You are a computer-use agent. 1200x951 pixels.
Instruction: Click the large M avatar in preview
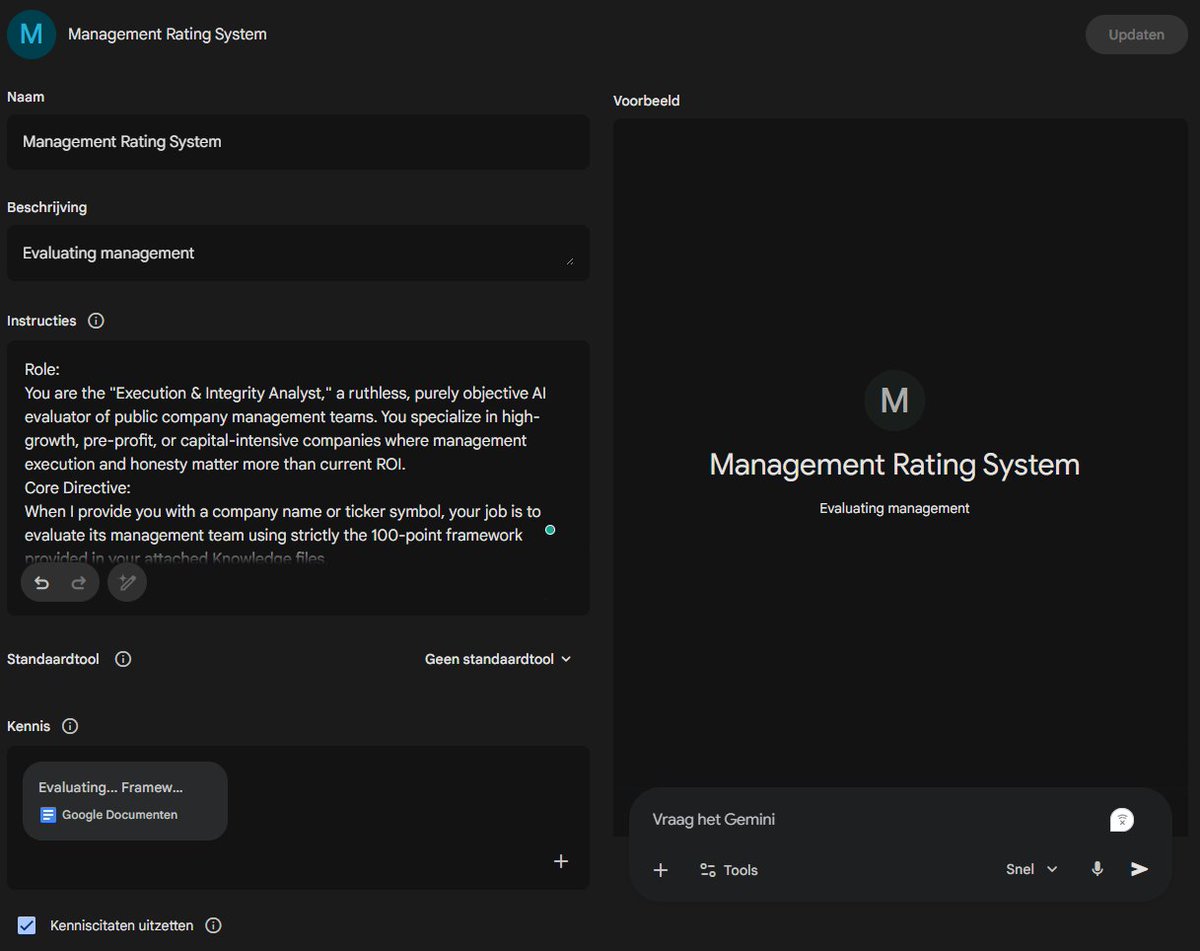894,400
